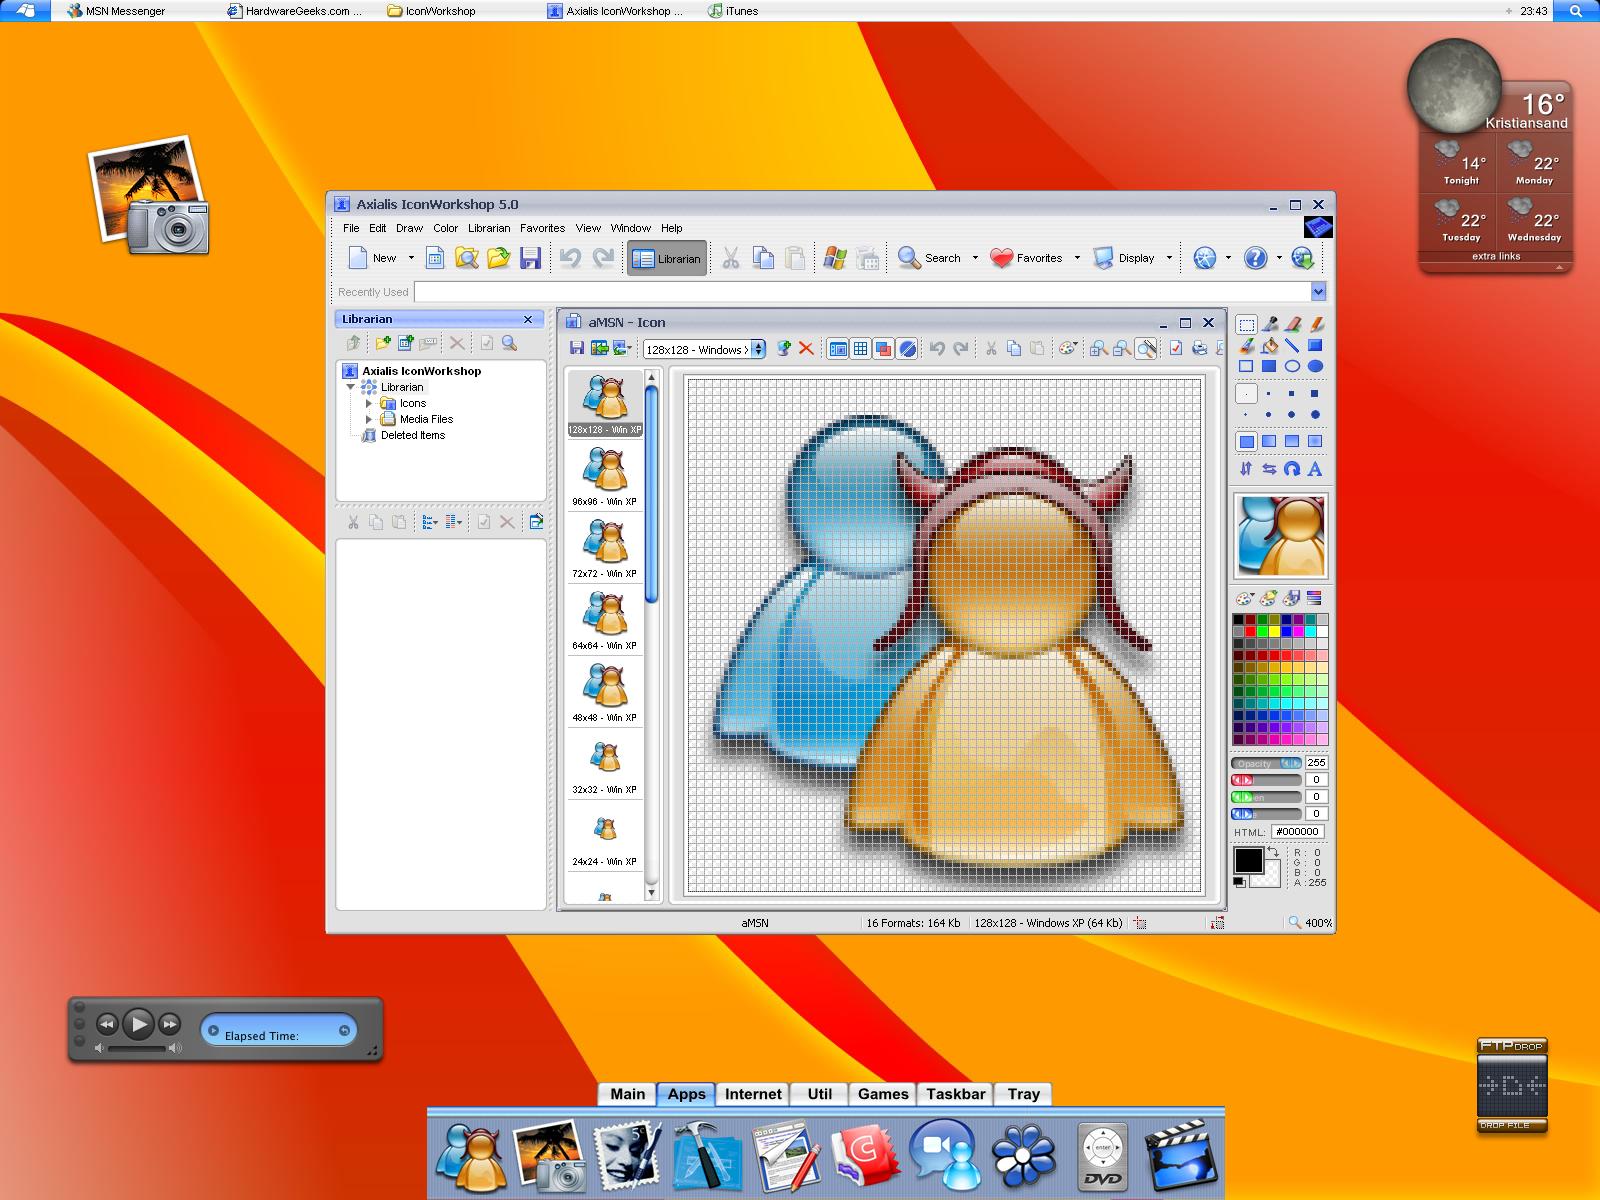This screenshot has height=1200, width=1600.
Task: Click the black foreground color swatch
Action: pyautogui.click(x=1248, y=860)
